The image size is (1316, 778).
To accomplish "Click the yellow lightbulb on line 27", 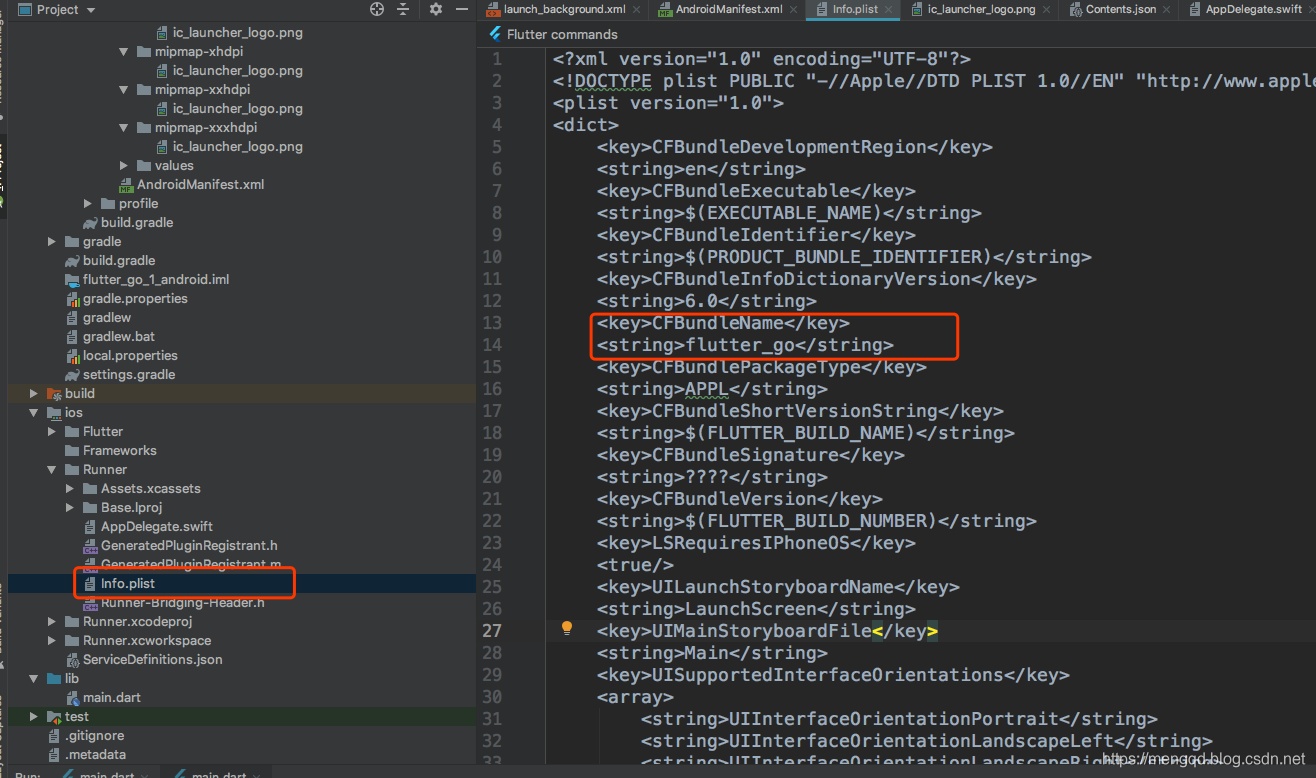I will tap(567, 628).
